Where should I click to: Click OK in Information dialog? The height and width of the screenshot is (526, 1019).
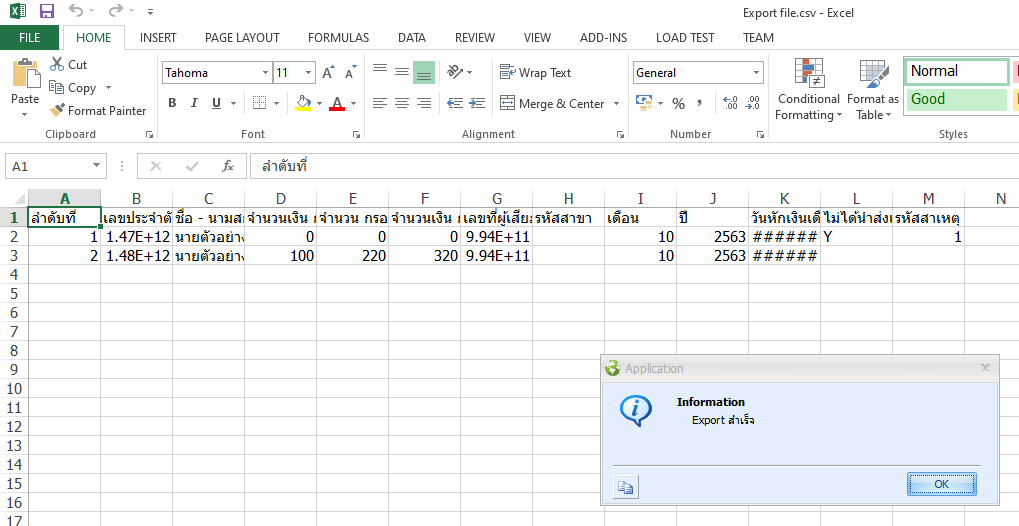pyautogui.click(x=941, y=484)
